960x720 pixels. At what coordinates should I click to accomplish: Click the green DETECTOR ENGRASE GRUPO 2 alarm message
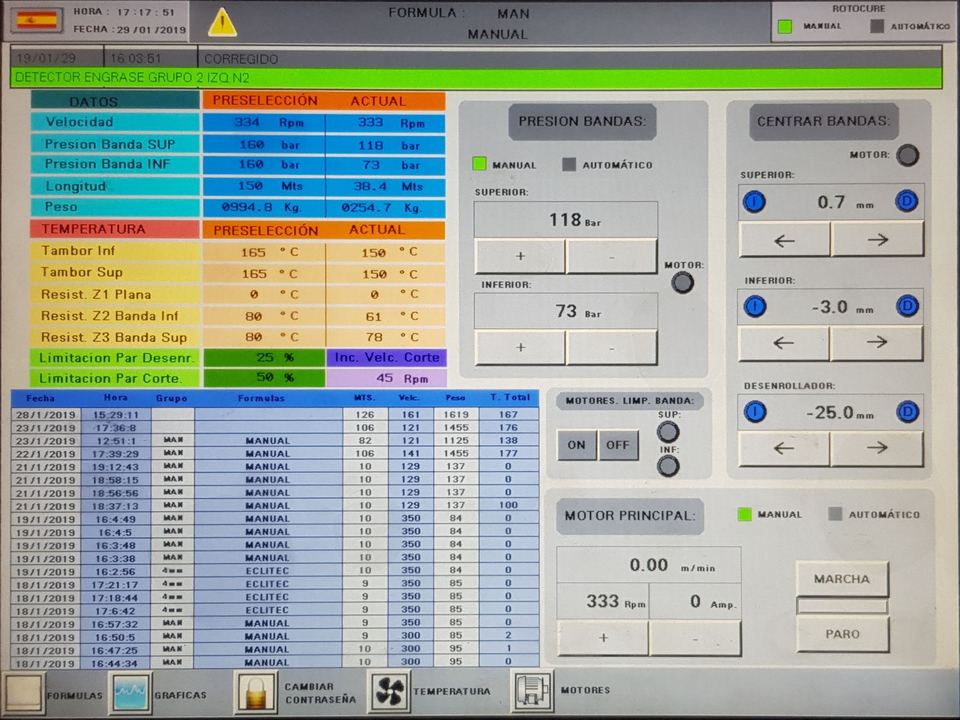point(476,78)
